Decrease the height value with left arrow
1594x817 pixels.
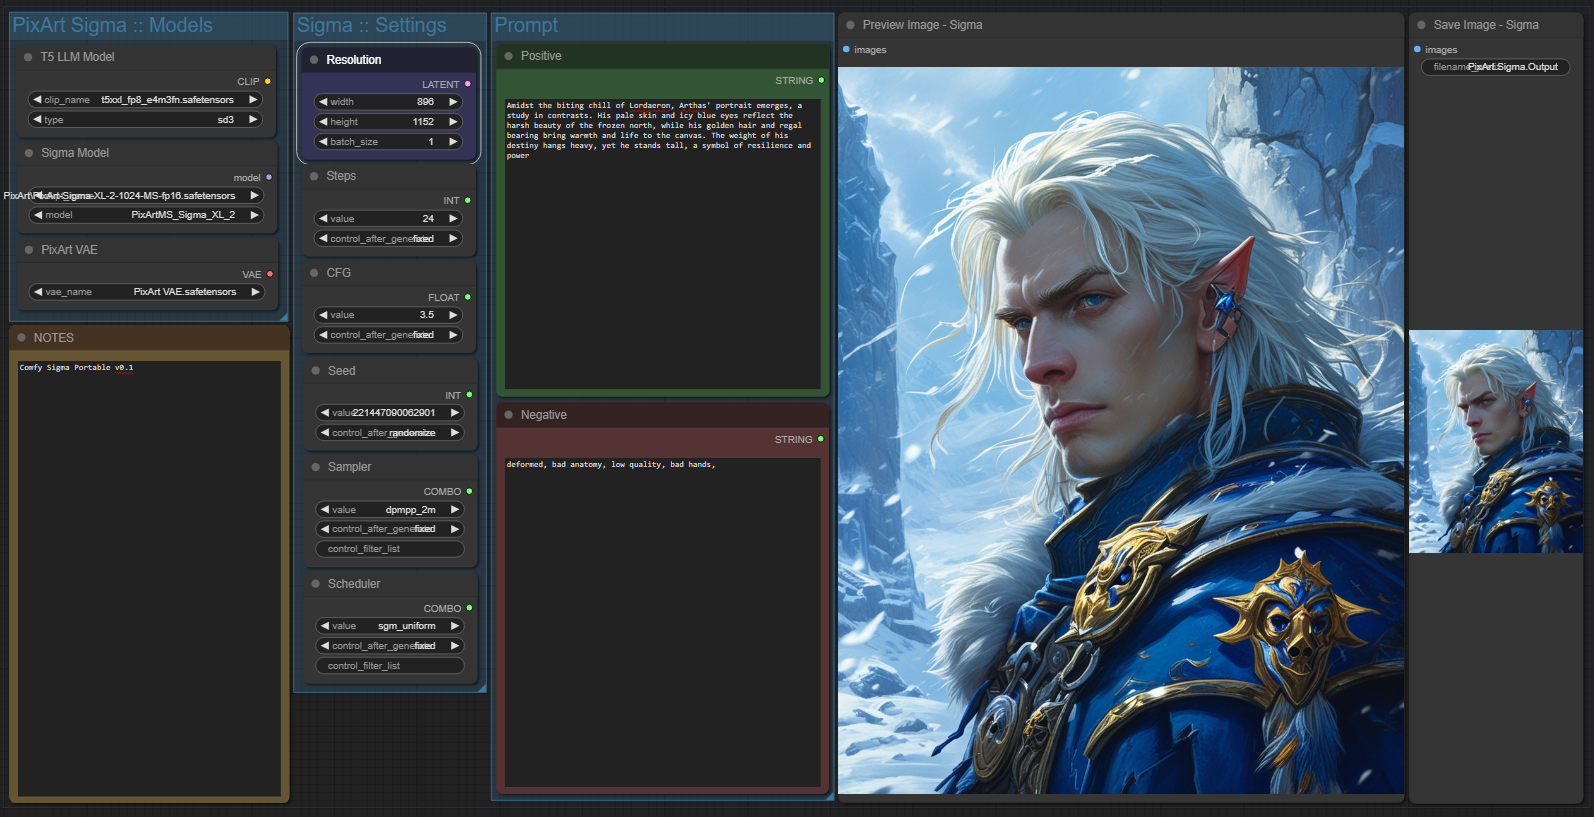tap(323, 122)
